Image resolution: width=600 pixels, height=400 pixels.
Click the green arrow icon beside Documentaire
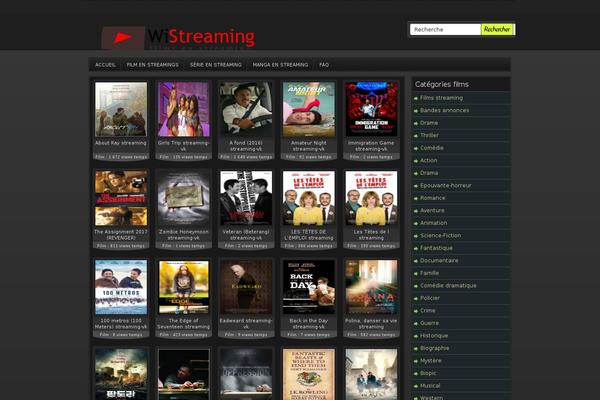click(416, 261)
